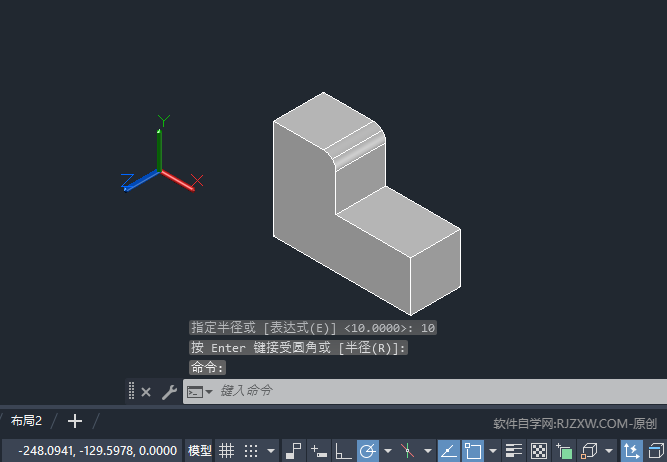
Task: Open recent commands list icon
Action: (200, 391)
